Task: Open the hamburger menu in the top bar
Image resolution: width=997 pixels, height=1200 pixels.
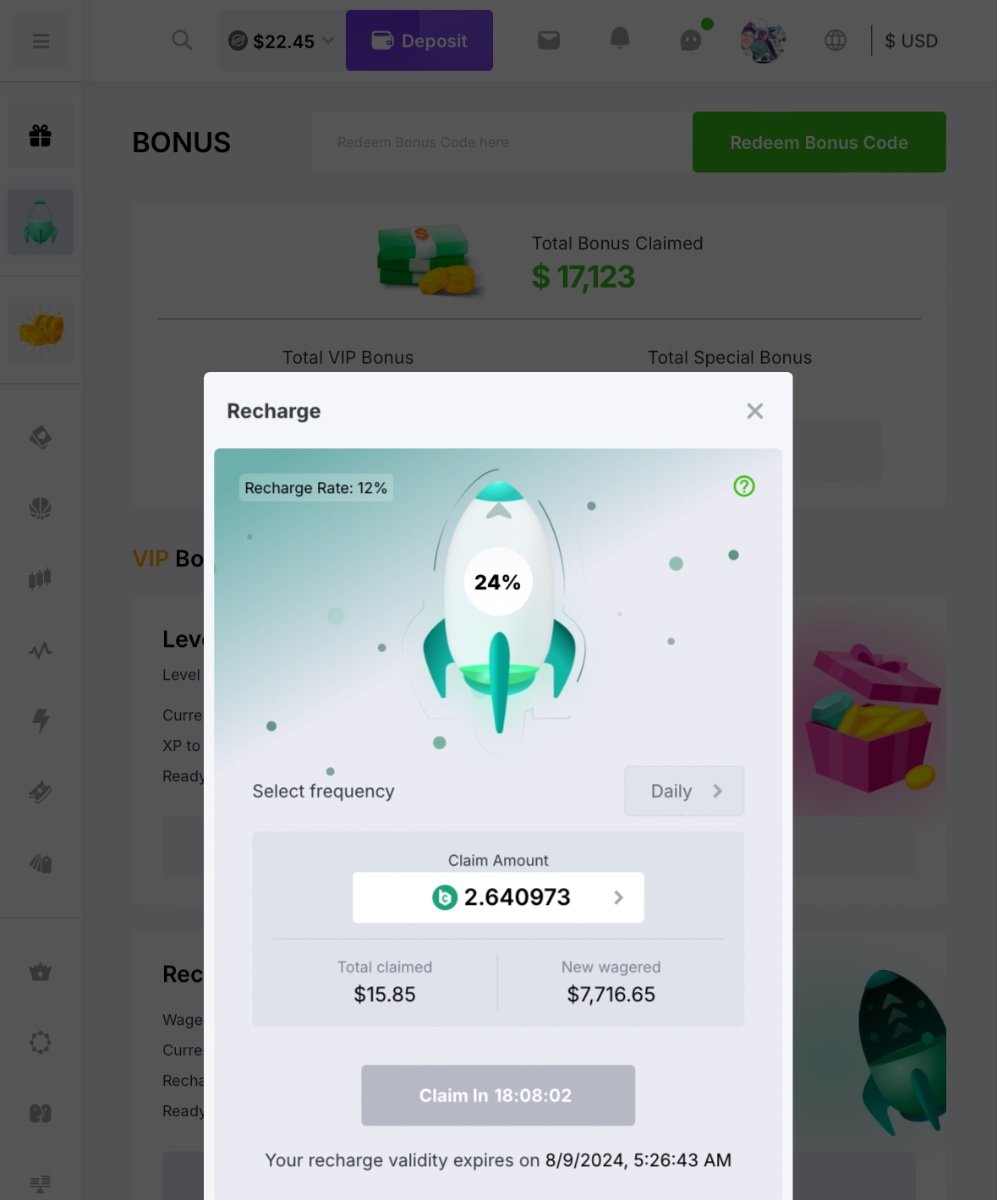Action: (x=41, y=41)
